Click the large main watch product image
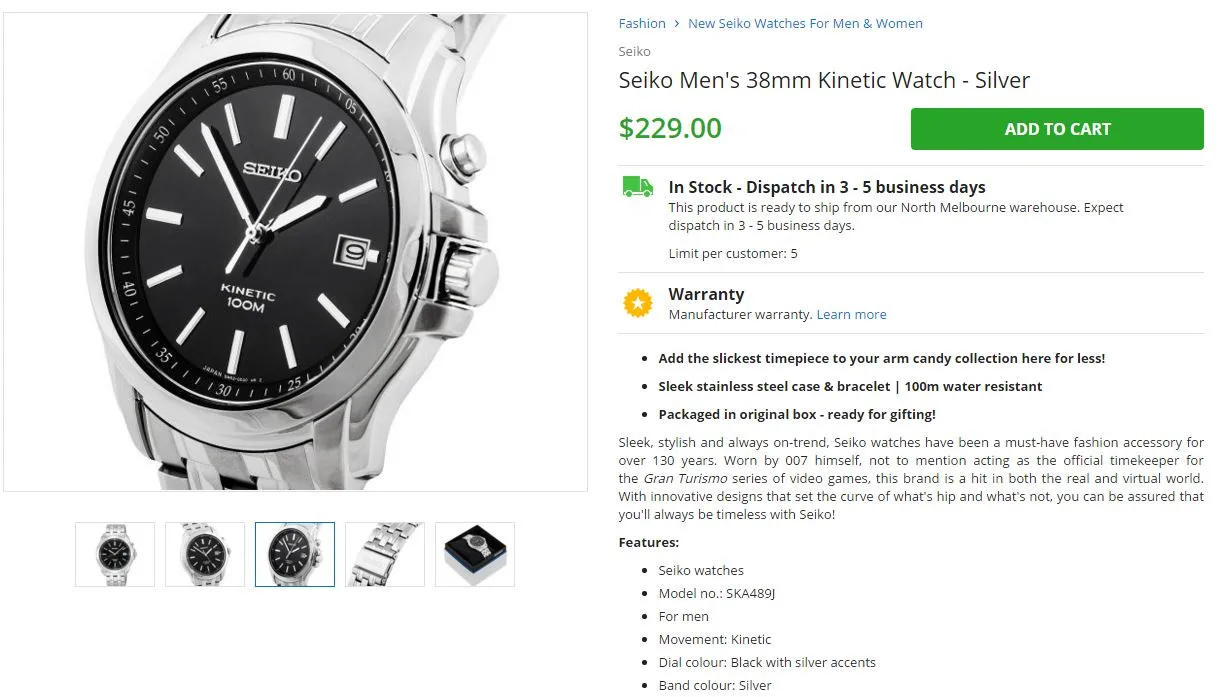Viewport: 1221px width, 697px height. pos(295,251)
